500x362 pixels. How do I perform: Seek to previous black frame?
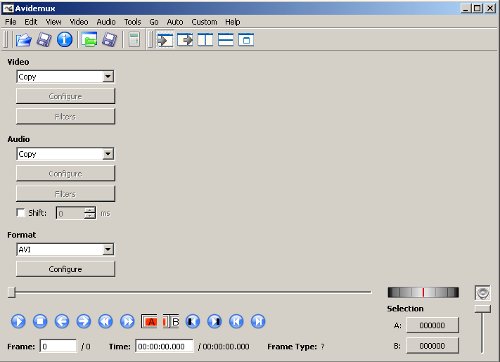(x=193, y=321)
